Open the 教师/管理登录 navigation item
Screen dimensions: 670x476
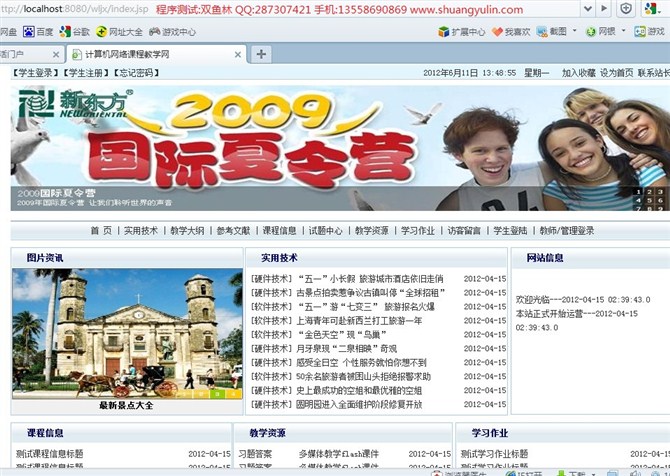pos(567,231)
